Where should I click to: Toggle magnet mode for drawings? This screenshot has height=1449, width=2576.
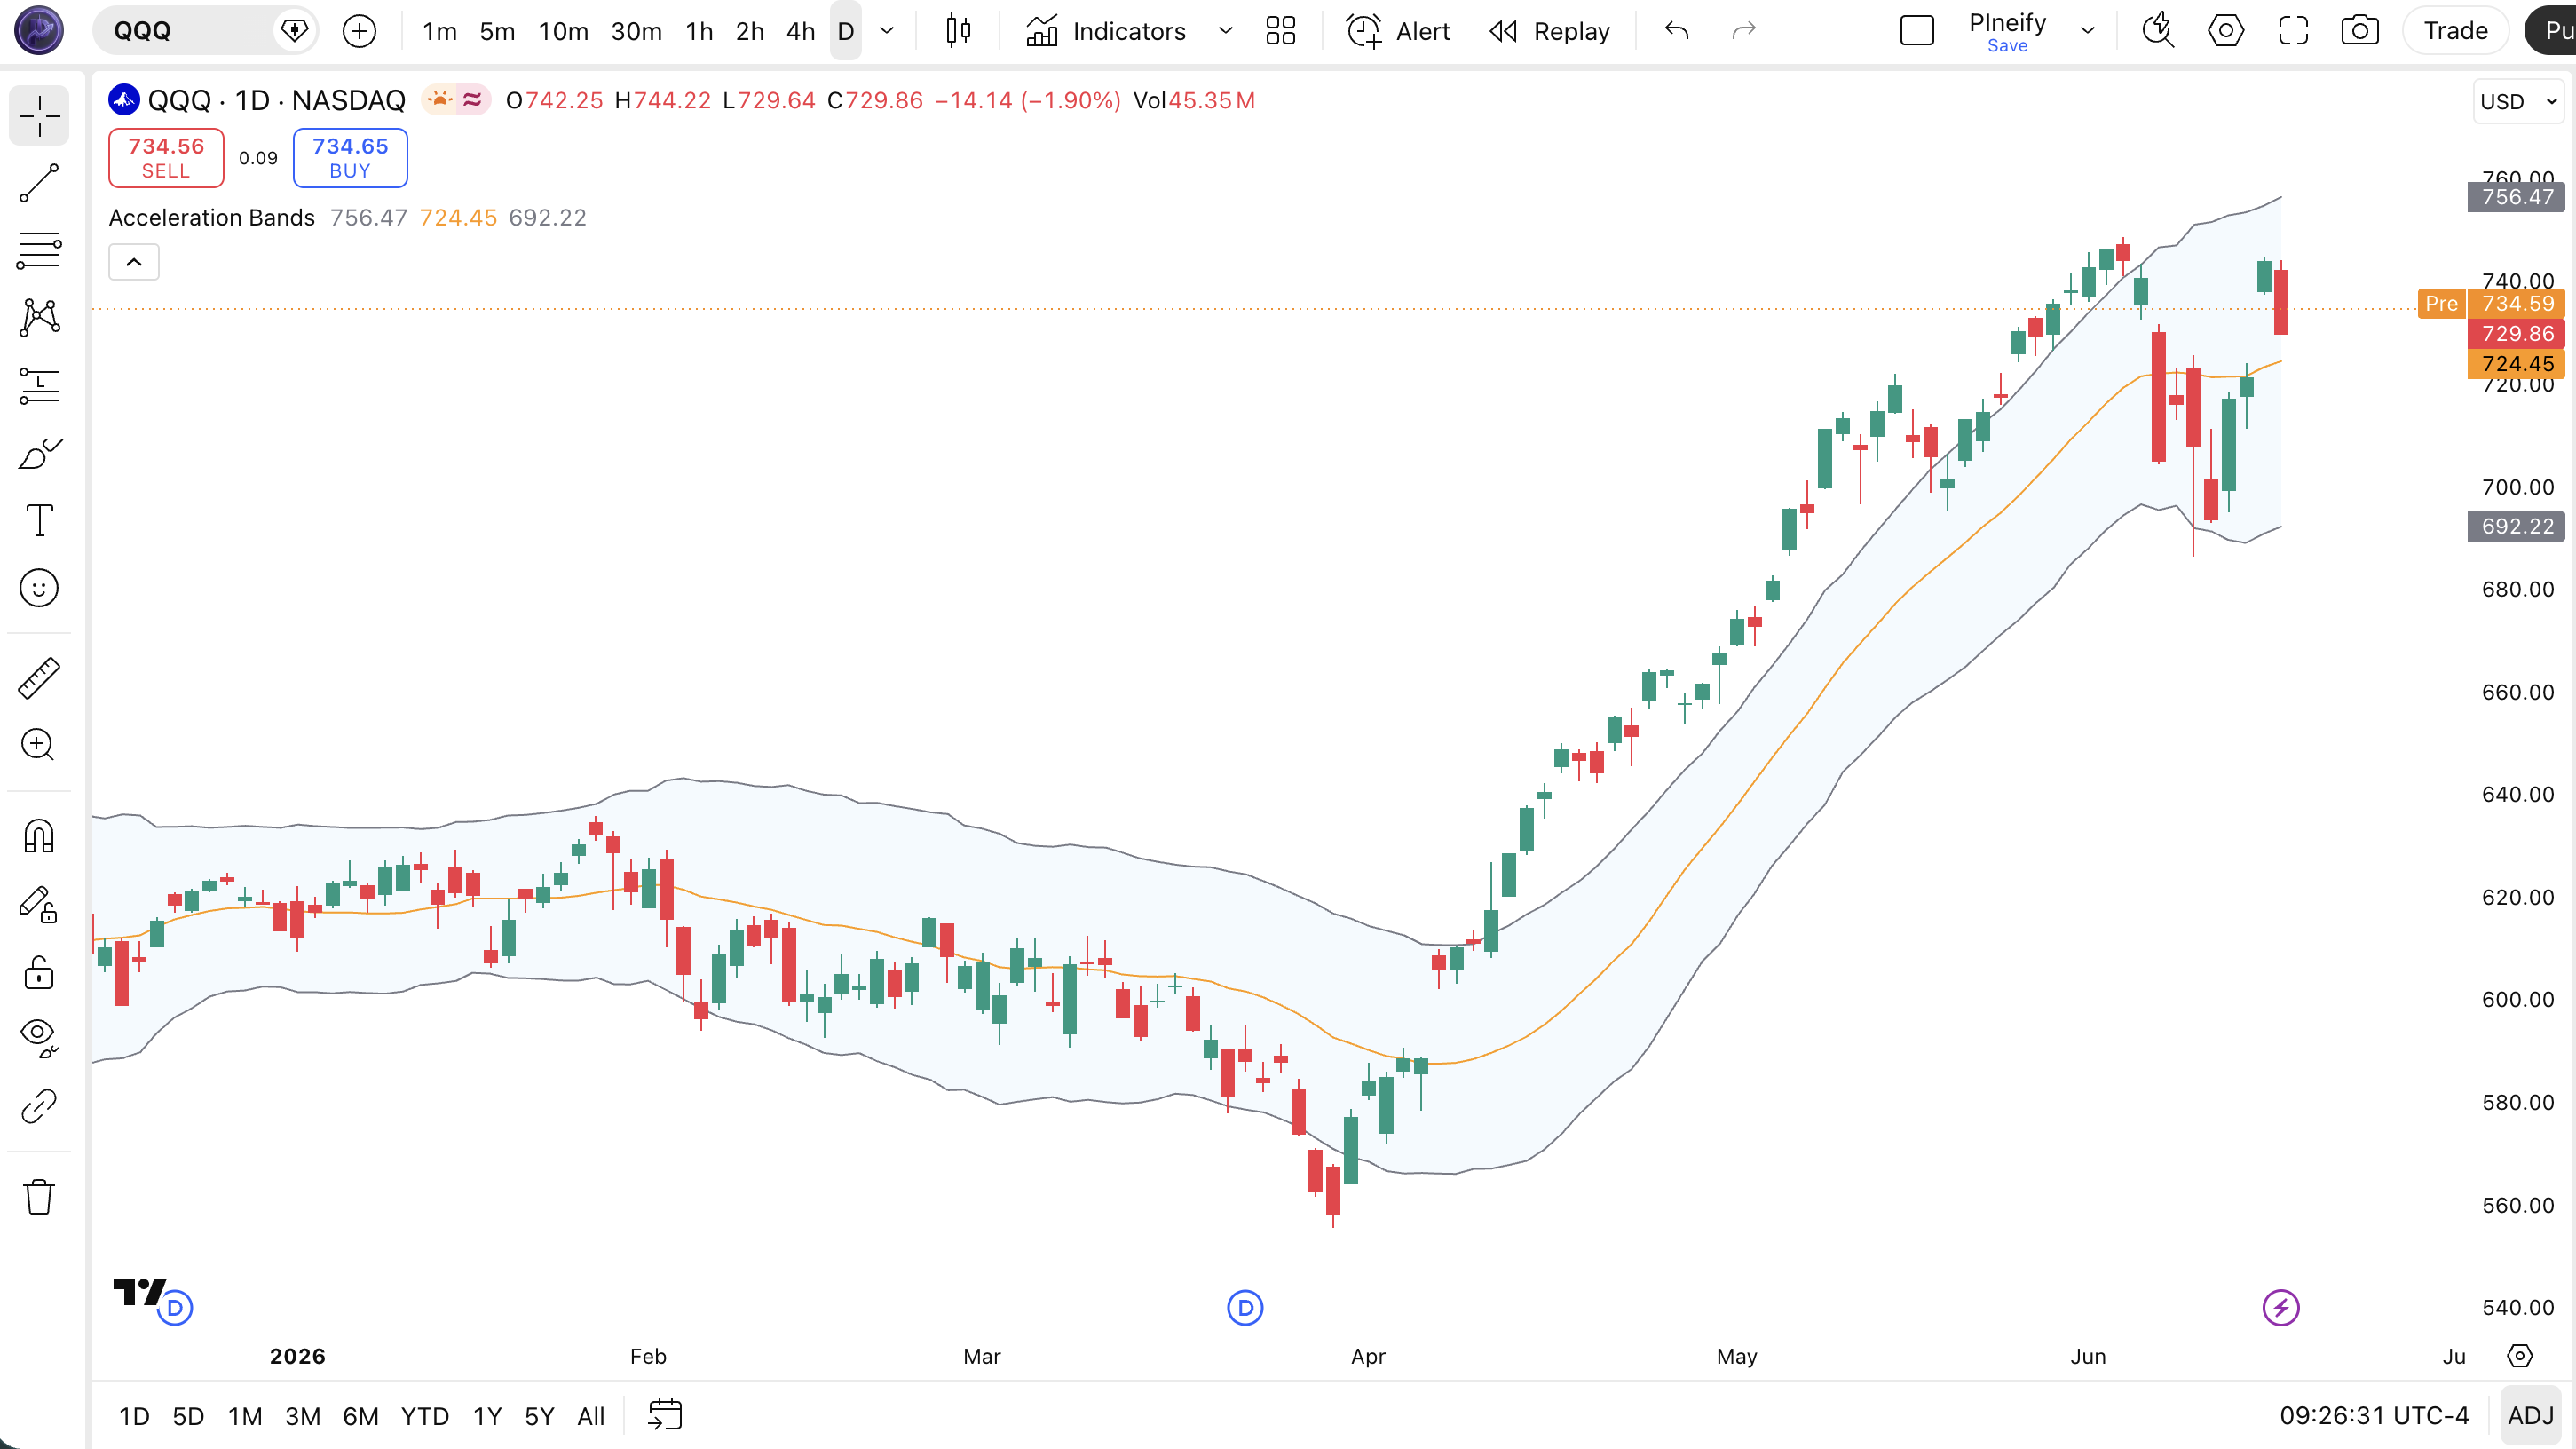pos(39,836)
